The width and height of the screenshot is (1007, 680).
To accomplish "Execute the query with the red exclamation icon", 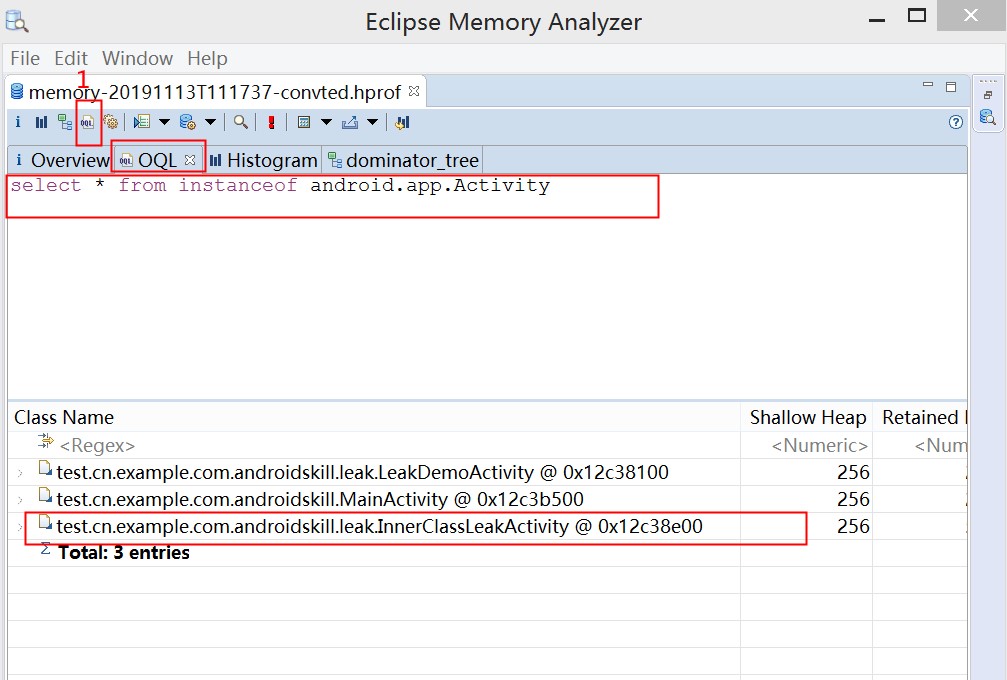I will tap(272, 122).
